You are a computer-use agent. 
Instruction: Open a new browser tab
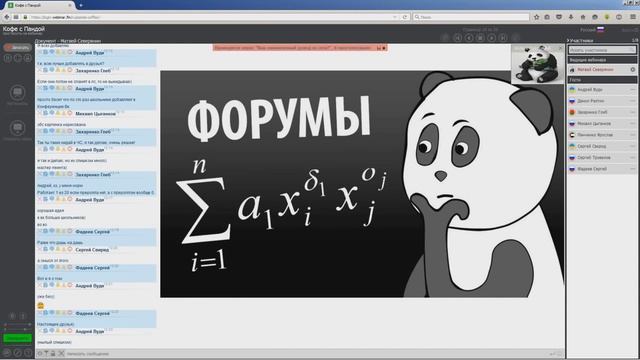pyautogui.click(x=81, y=5)
